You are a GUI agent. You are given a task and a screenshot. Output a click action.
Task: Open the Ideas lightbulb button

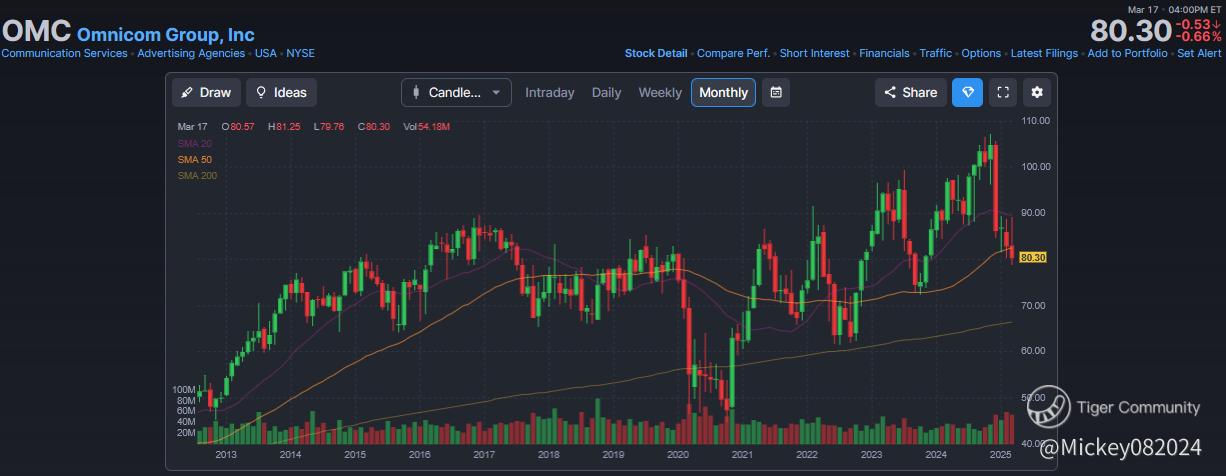coord(281,92)
